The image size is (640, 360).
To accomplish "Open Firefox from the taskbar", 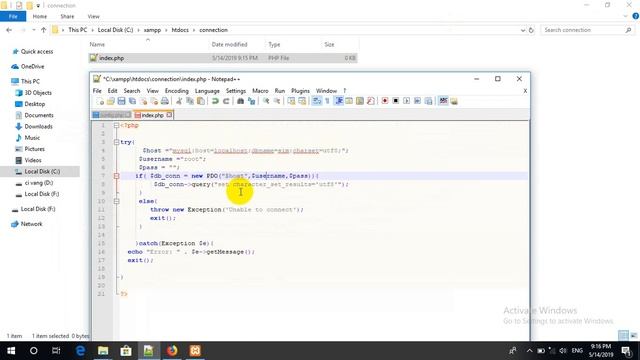I will coord(172,351).
